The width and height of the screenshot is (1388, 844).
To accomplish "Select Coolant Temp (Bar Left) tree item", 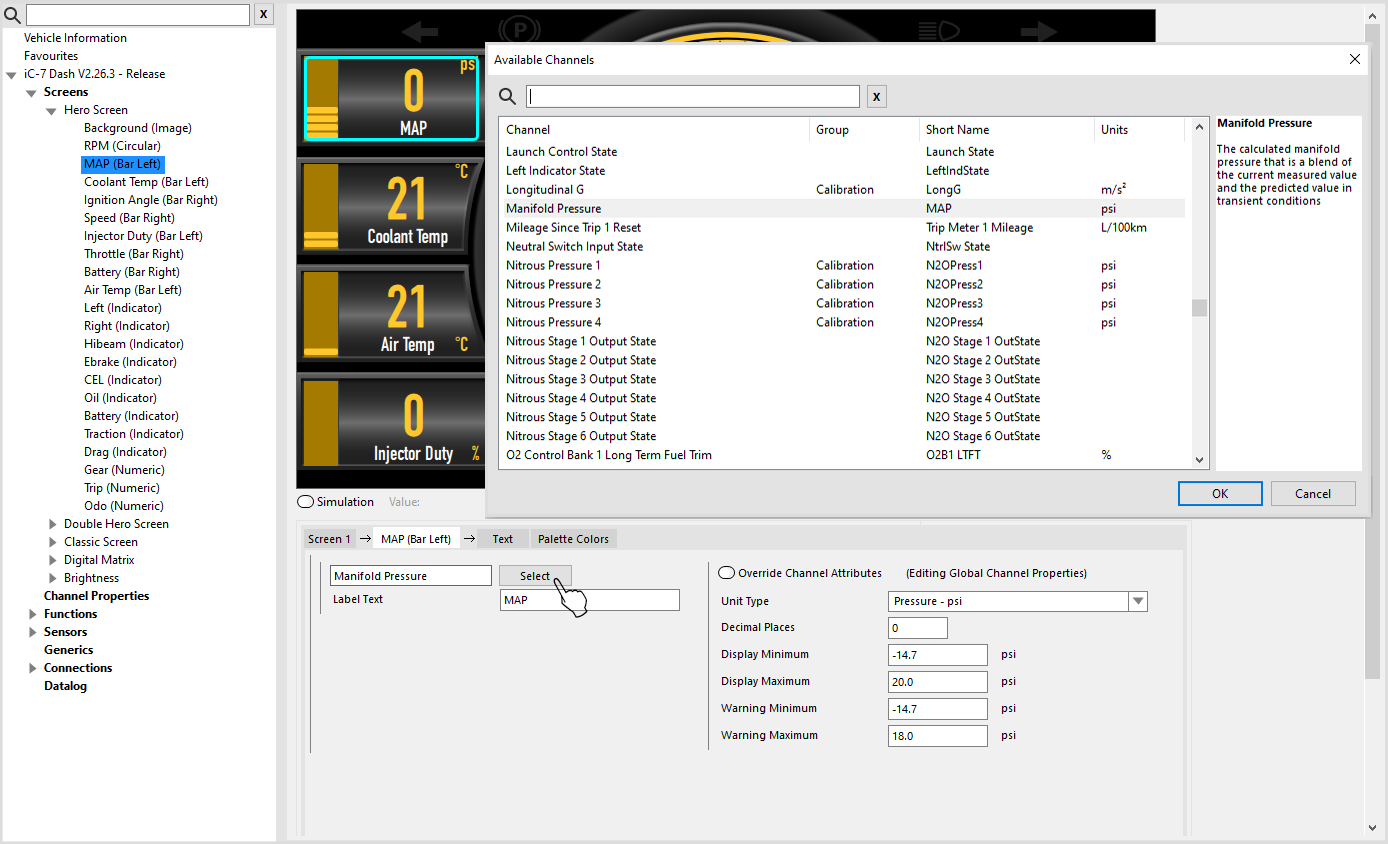I will tap(146, 182).
